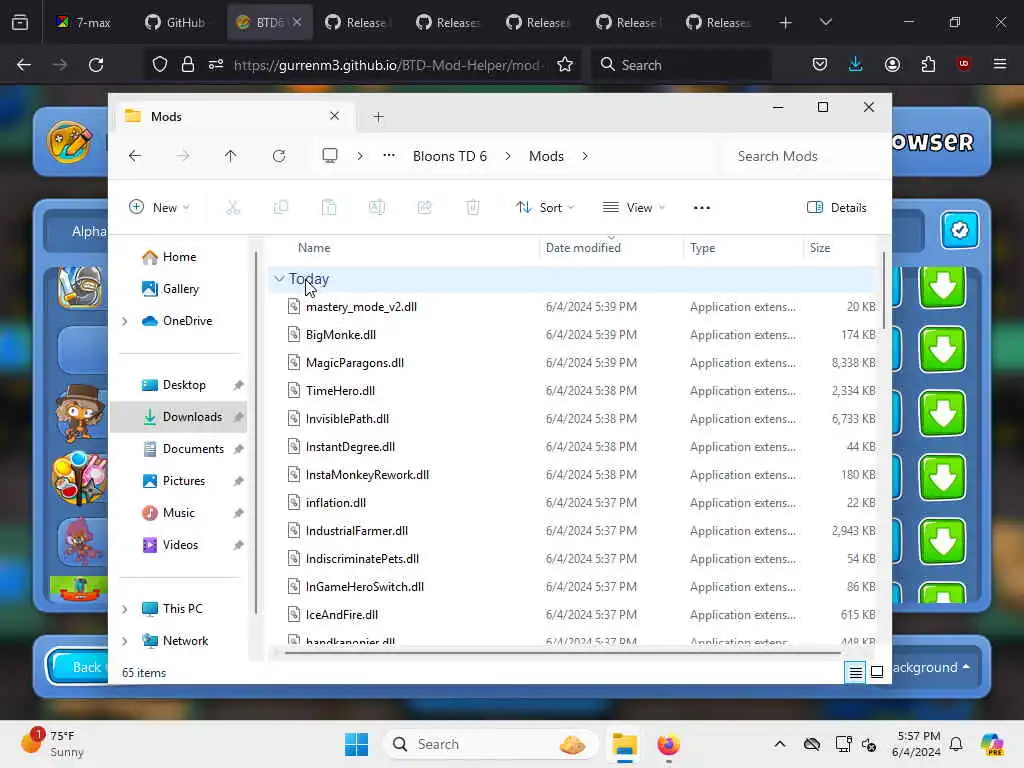
Task: Click the horizontal scrollbar in file list
Action: pos(562,652)
